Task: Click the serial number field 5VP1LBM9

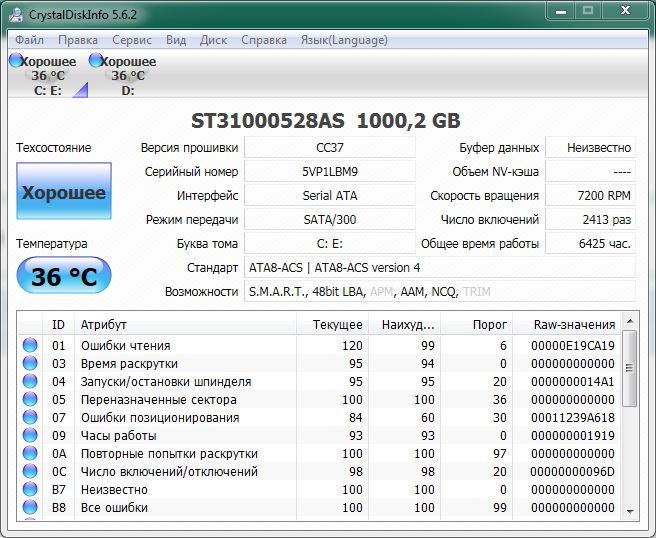Action: pyautogui.click(x=329, y=172)
